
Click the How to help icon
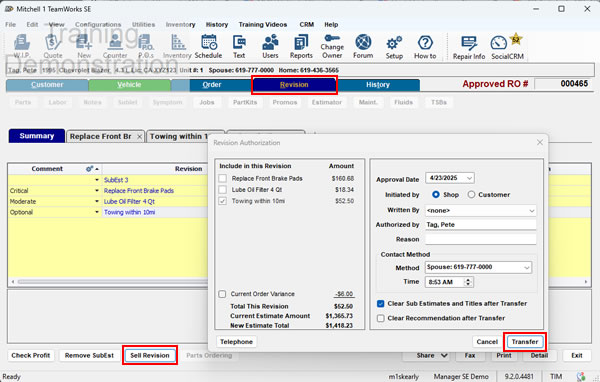[x=425, y=46]
